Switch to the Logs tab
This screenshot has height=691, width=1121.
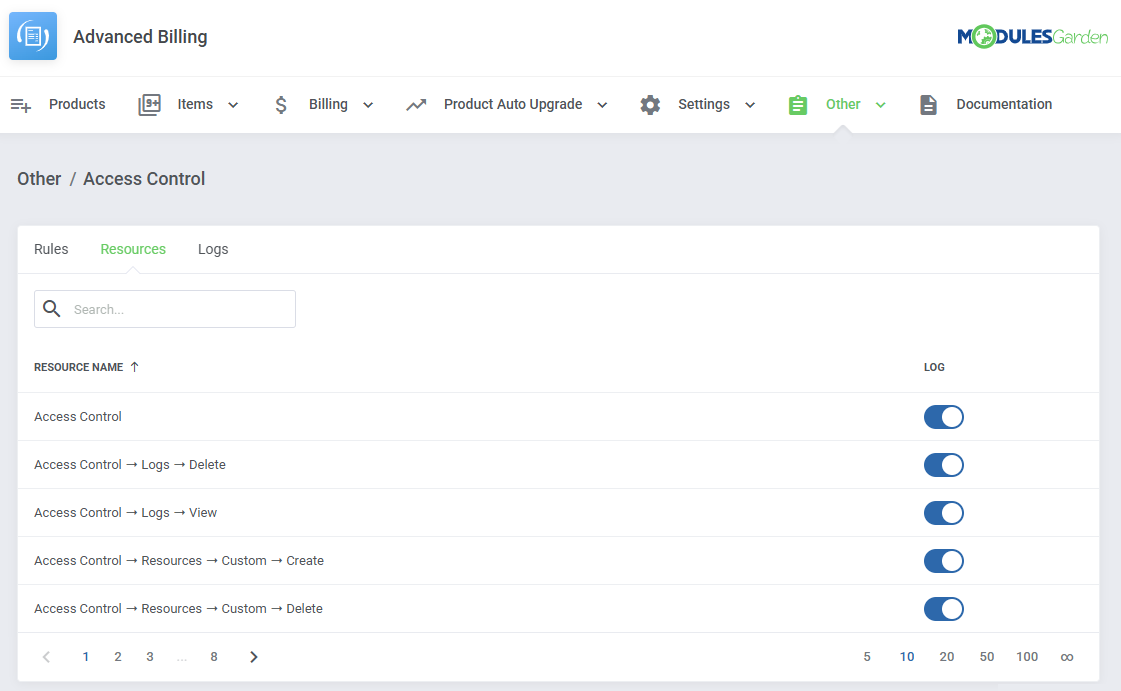coord(213,249)
